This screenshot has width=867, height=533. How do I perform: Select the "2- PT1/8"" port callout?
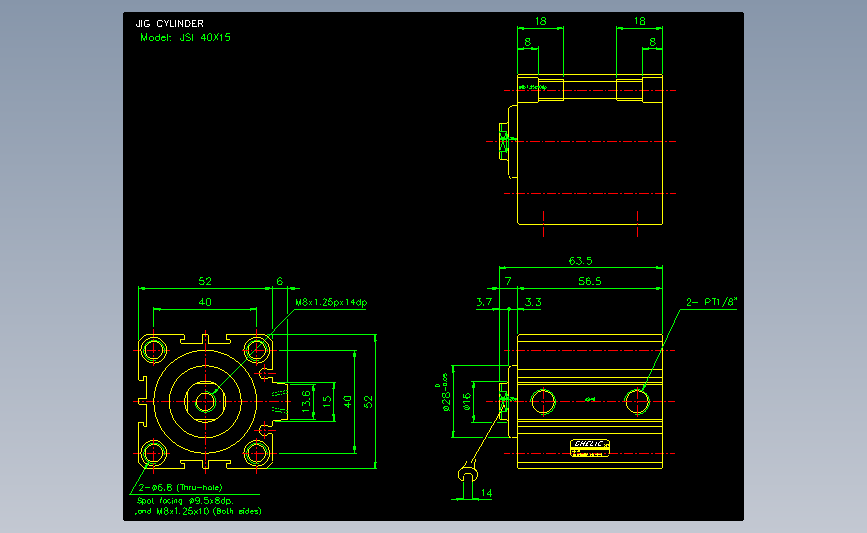coord(712,302)
